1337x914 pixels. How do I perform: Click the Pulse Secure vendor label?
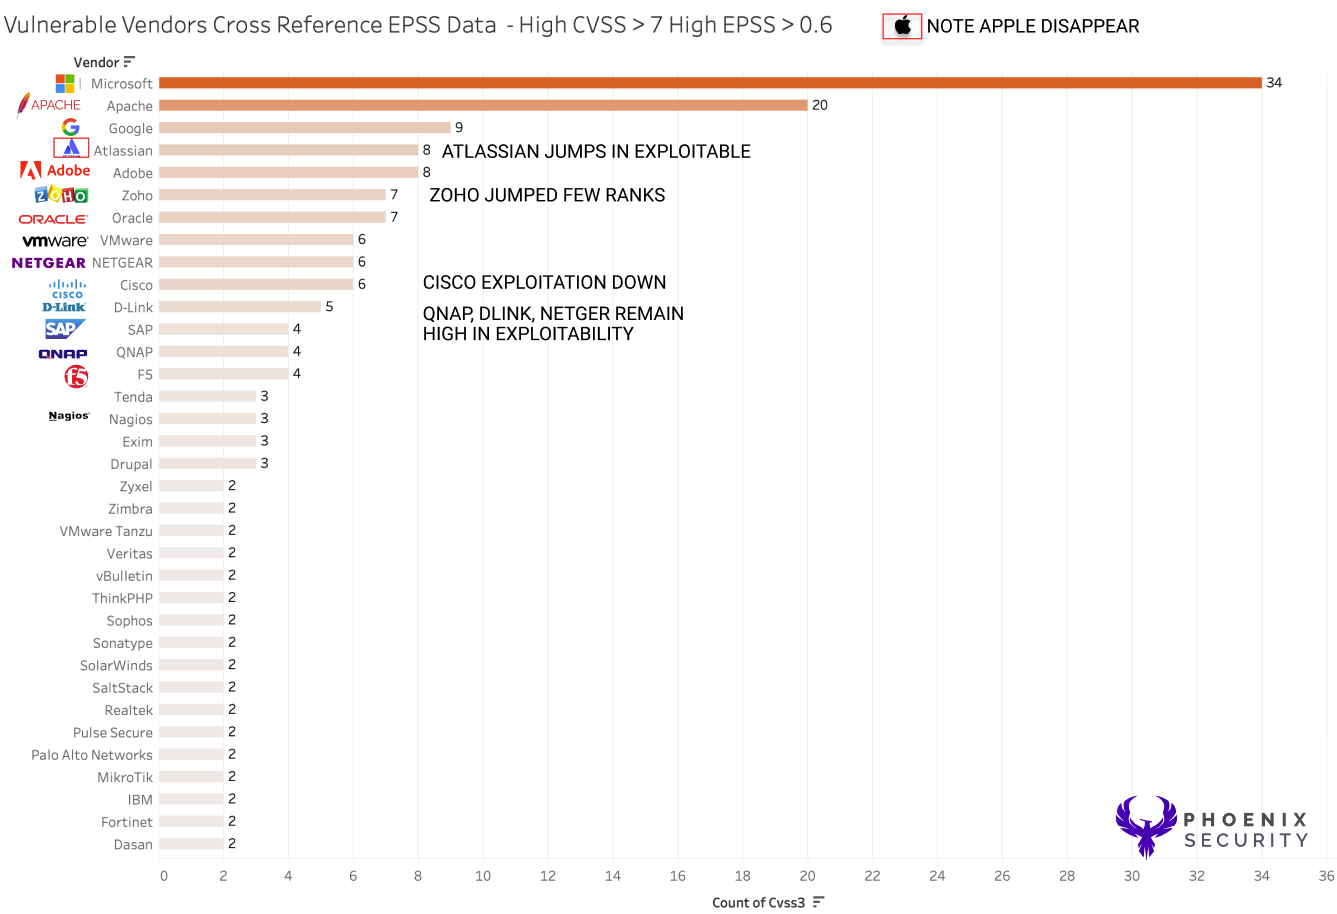[113, 733]
